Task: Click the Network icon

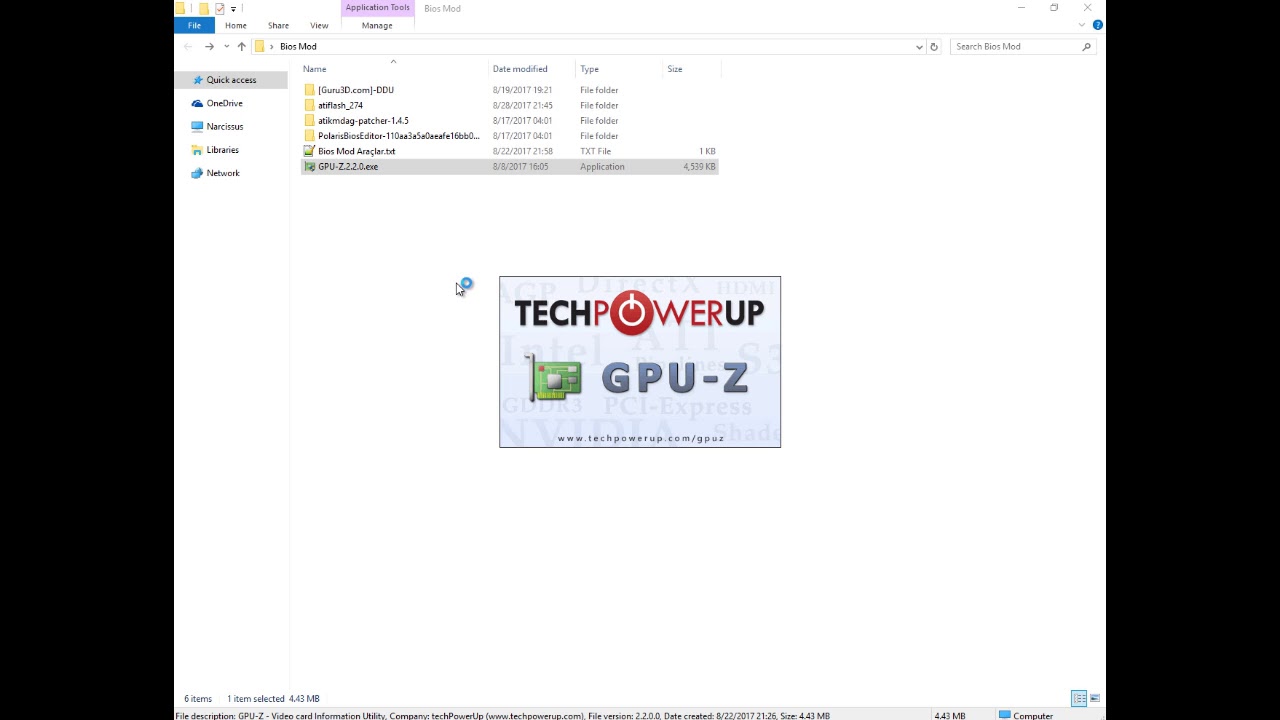Action: 197,173
